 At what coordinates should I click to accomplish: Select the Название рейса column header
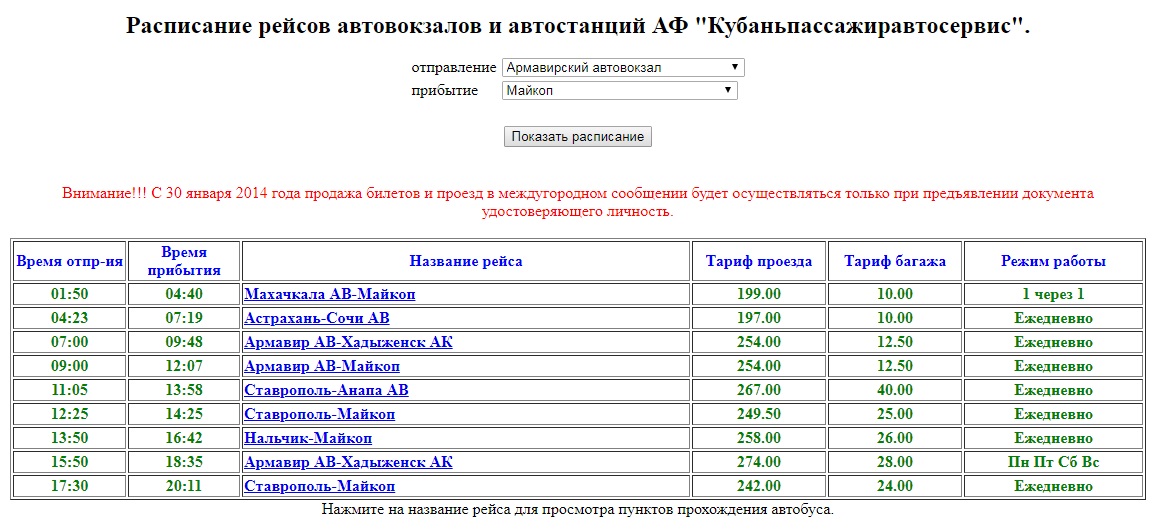(x=465, y=262)
